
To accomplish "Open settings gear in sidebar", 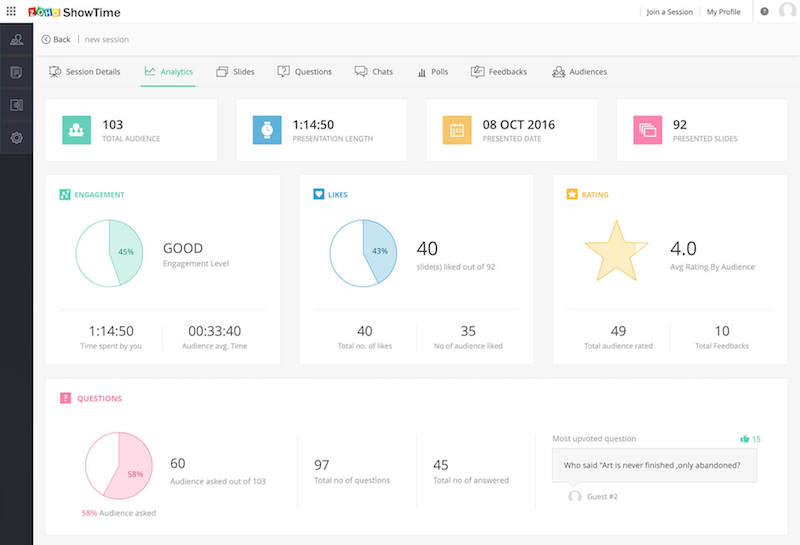I will click(16, 137).
